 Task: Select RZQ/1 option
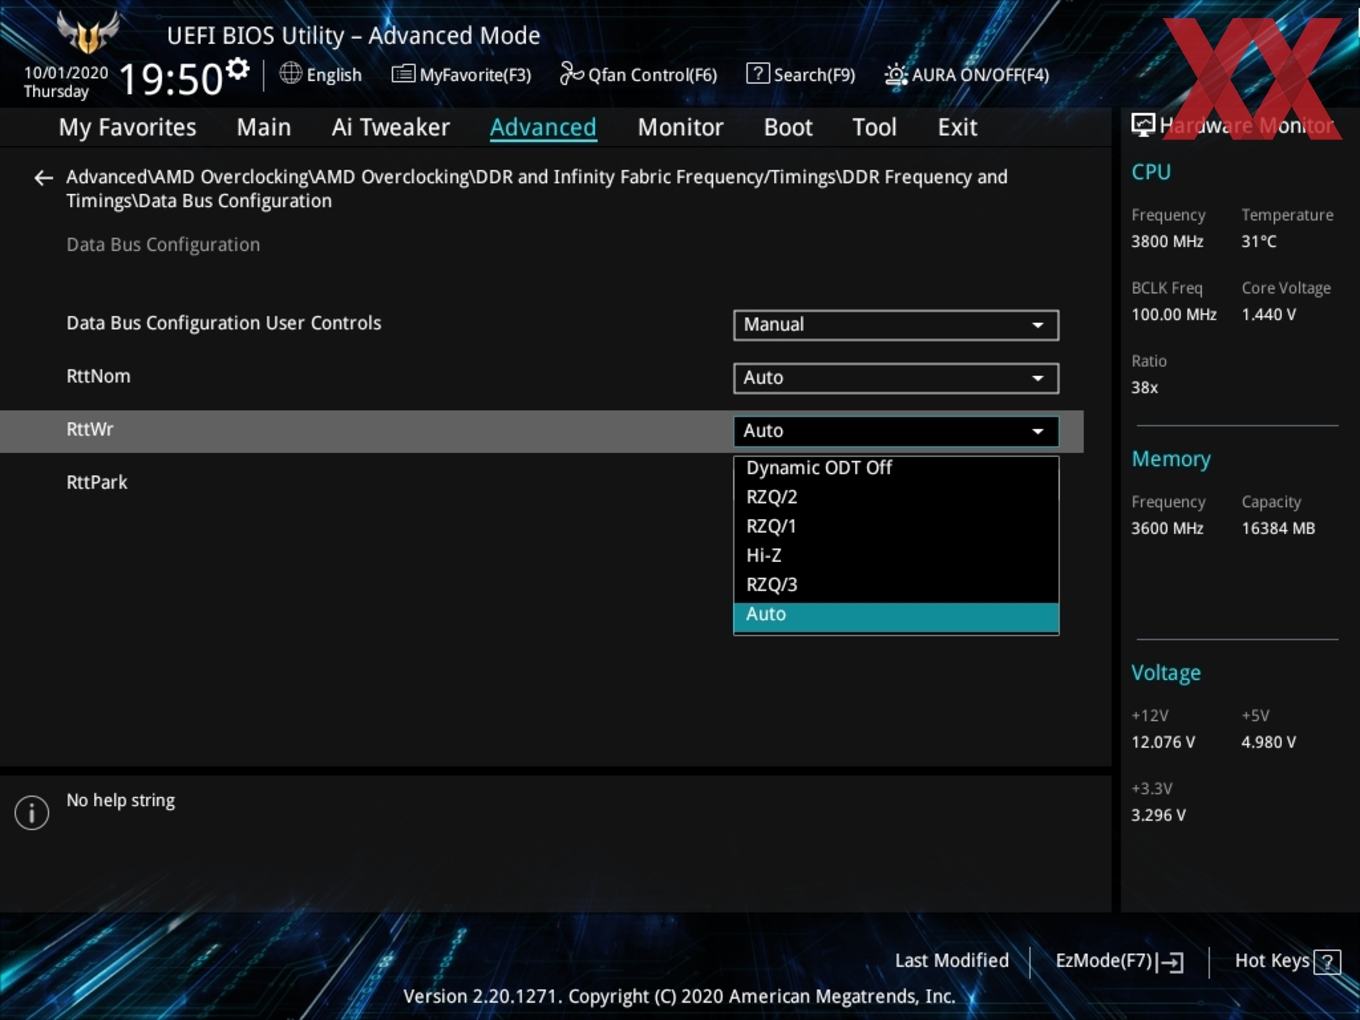pyautogui.click(x=896, y=526)
